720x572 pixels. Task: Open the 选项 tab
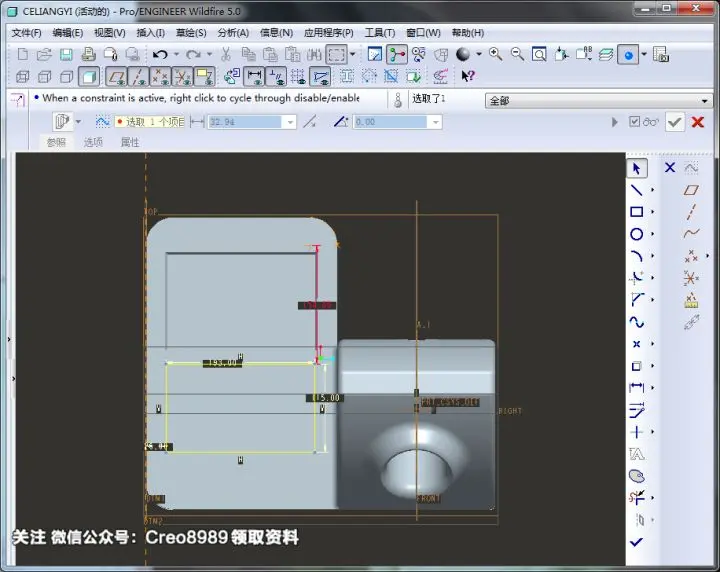(93, 142)
